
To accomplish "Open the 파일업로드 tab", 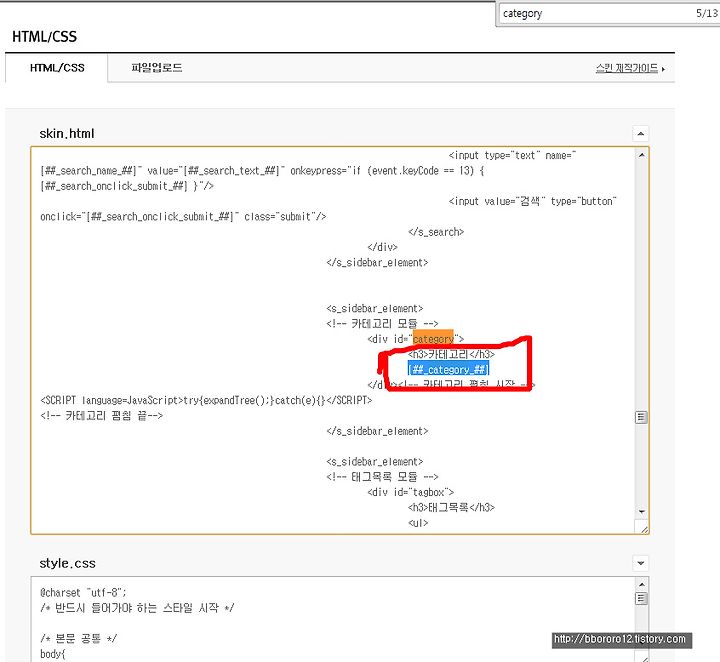I will click(x=157, y=68).
